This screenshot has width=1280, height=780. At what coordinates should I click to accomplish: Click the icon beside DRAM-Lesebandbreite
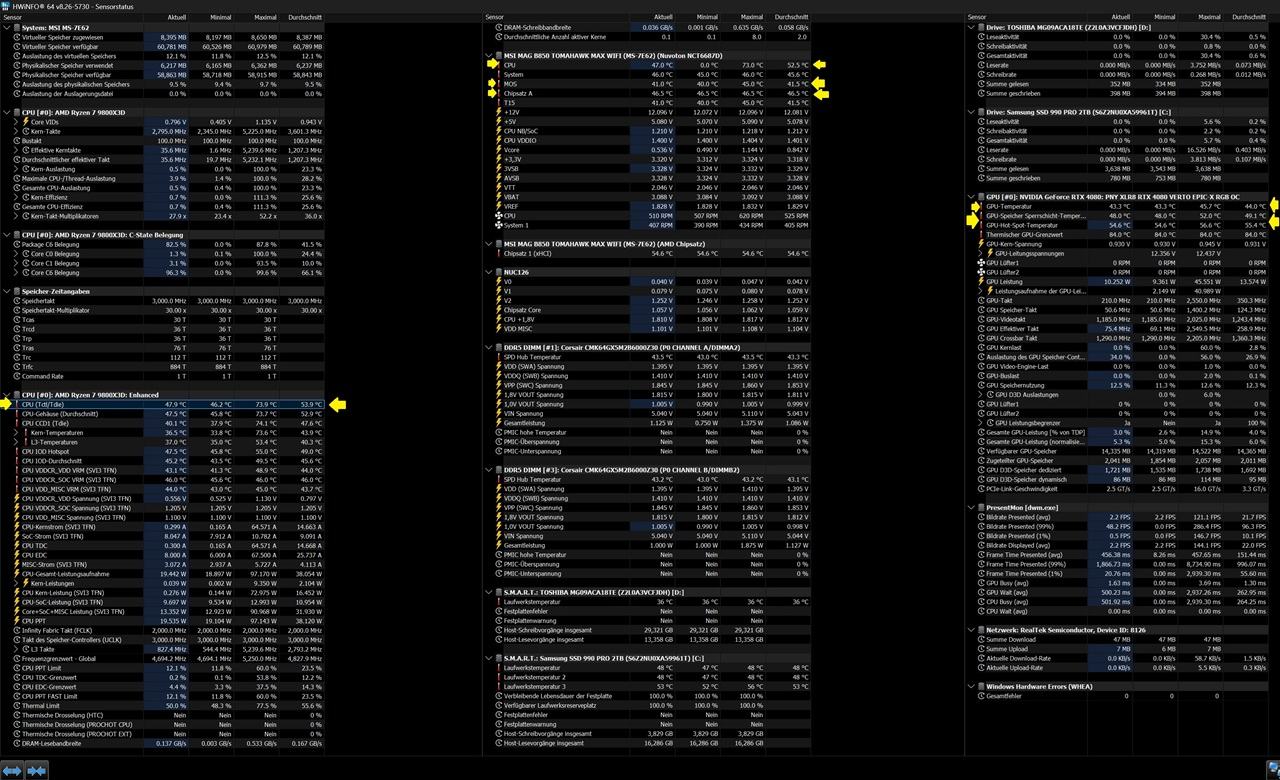pyautogui.click(x=16, y=743)
